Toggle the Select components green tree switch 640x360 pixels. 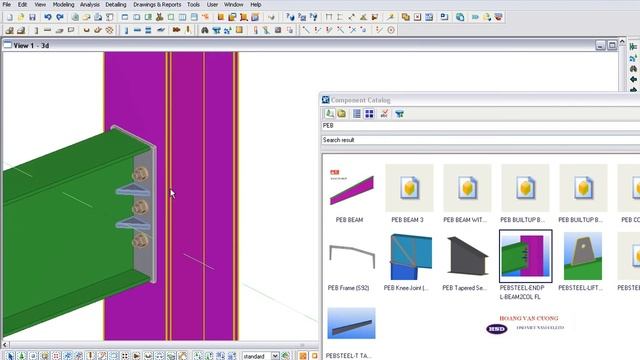(22, 356)
